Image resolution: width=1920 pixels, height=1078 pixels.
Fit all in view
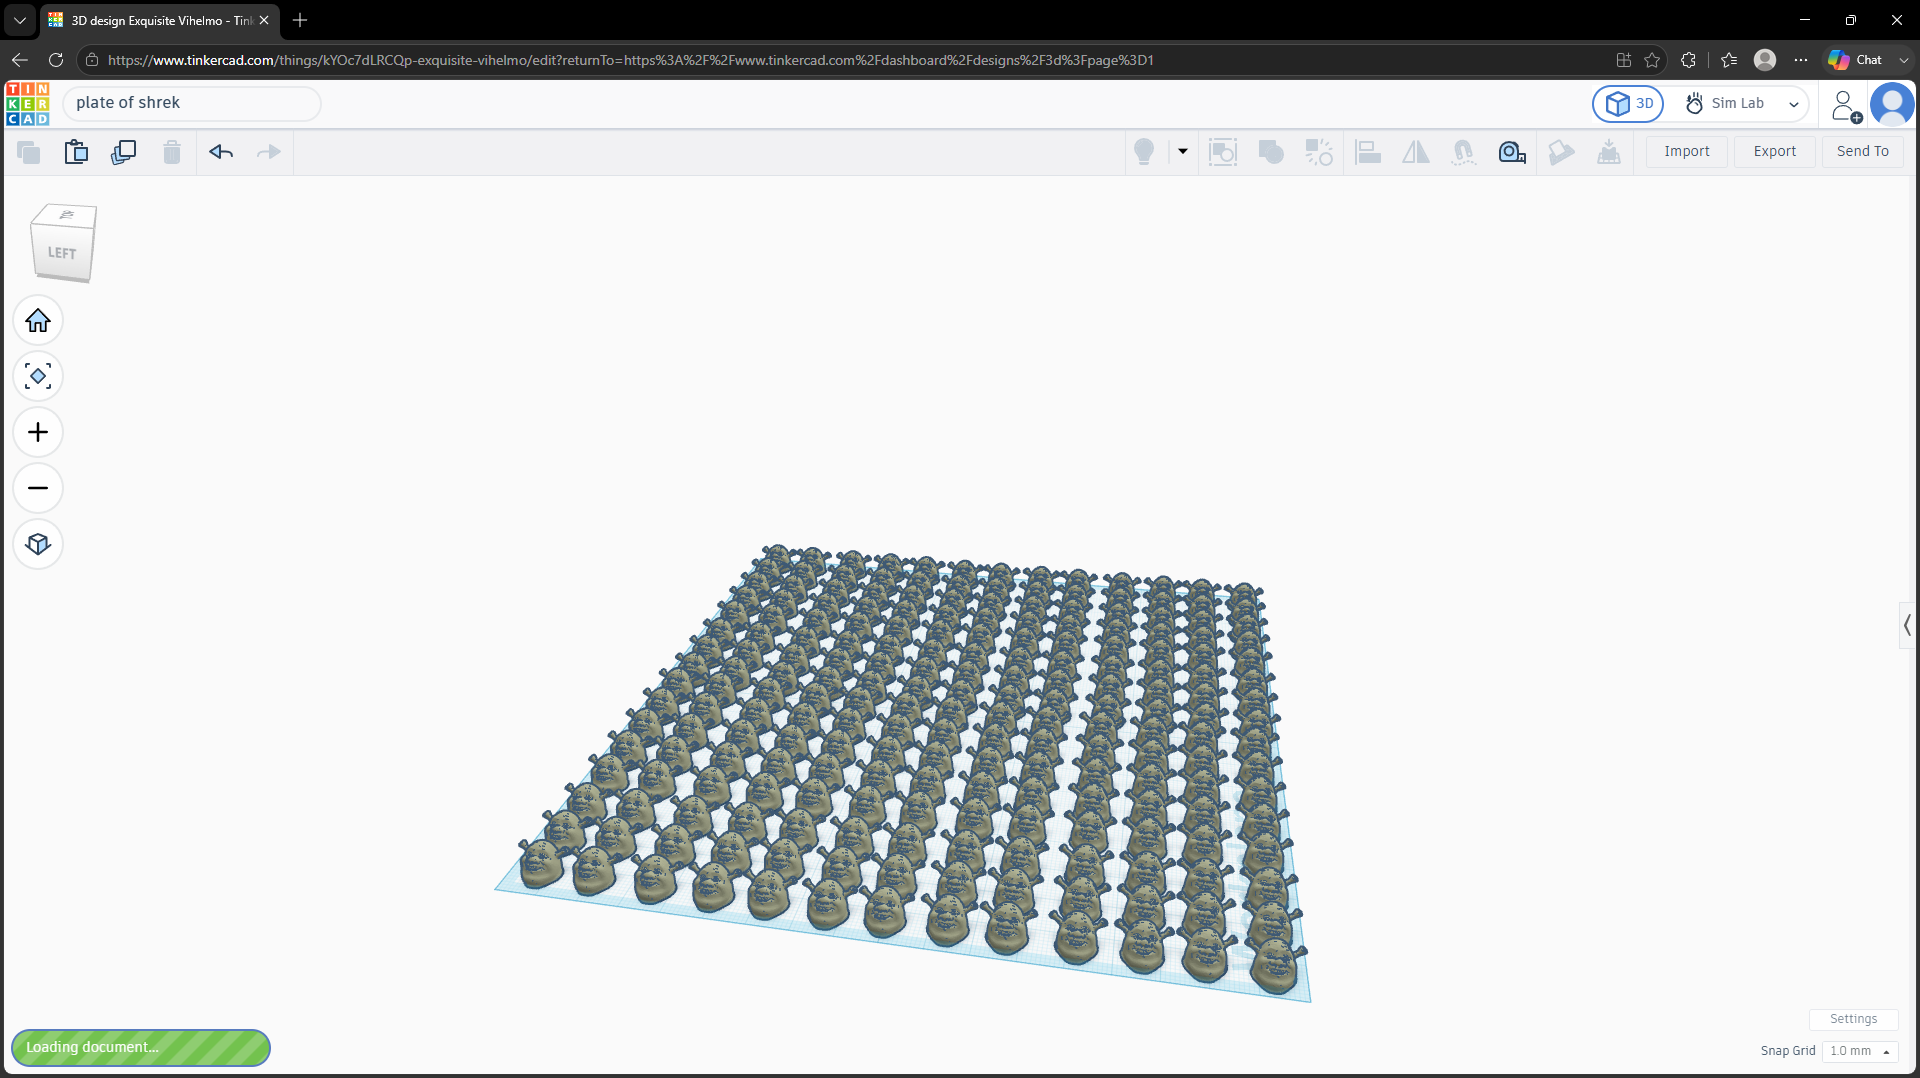tap(38, 377)
